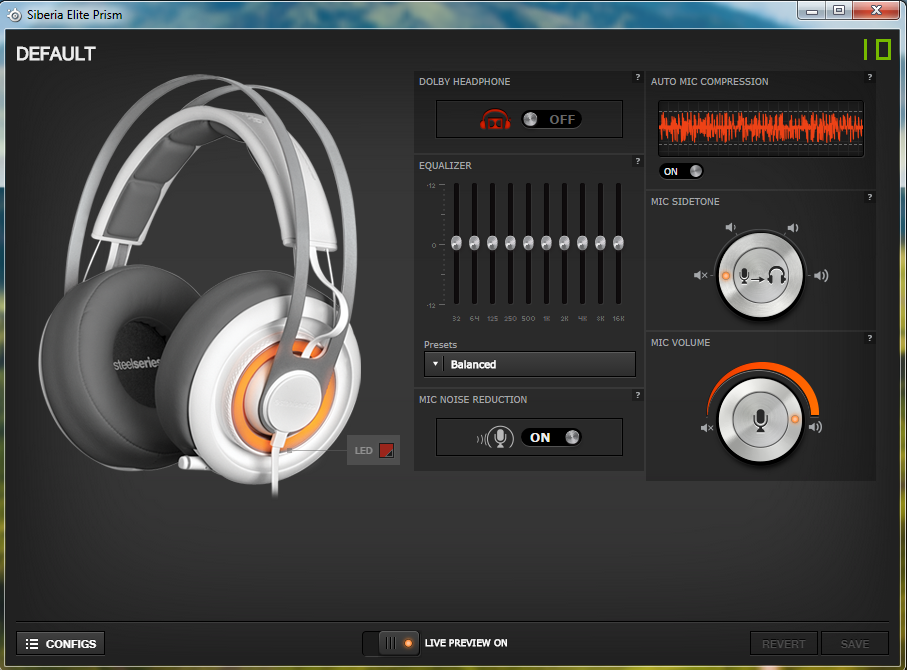907x670 pixels.
Task: Click the mic sidetone mute speaker icon
Action: click(701, 275)
